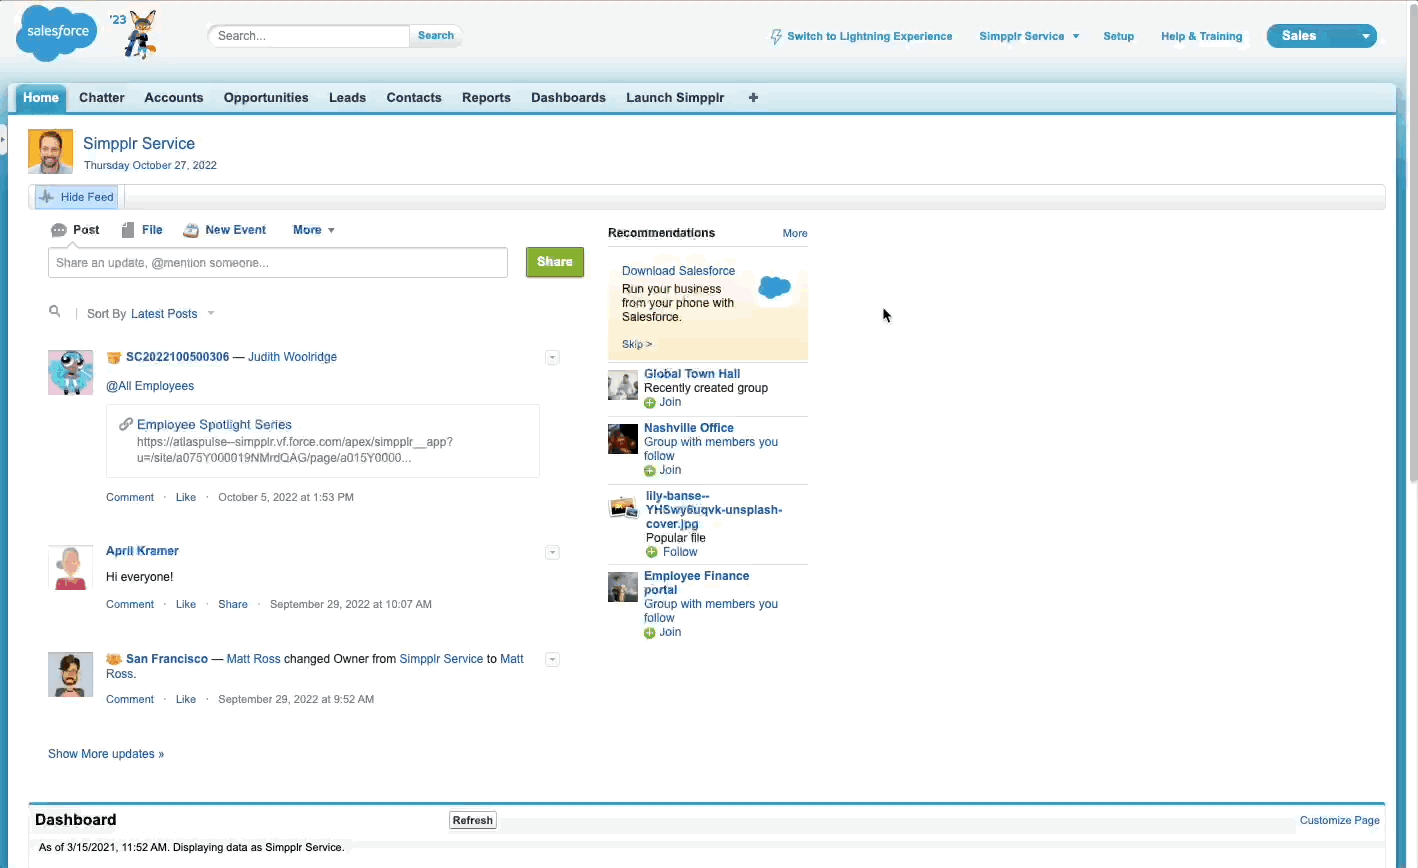Open the Employee Spotlight Series link
This screenshot has width=1418, height=868.
point(214,424)
